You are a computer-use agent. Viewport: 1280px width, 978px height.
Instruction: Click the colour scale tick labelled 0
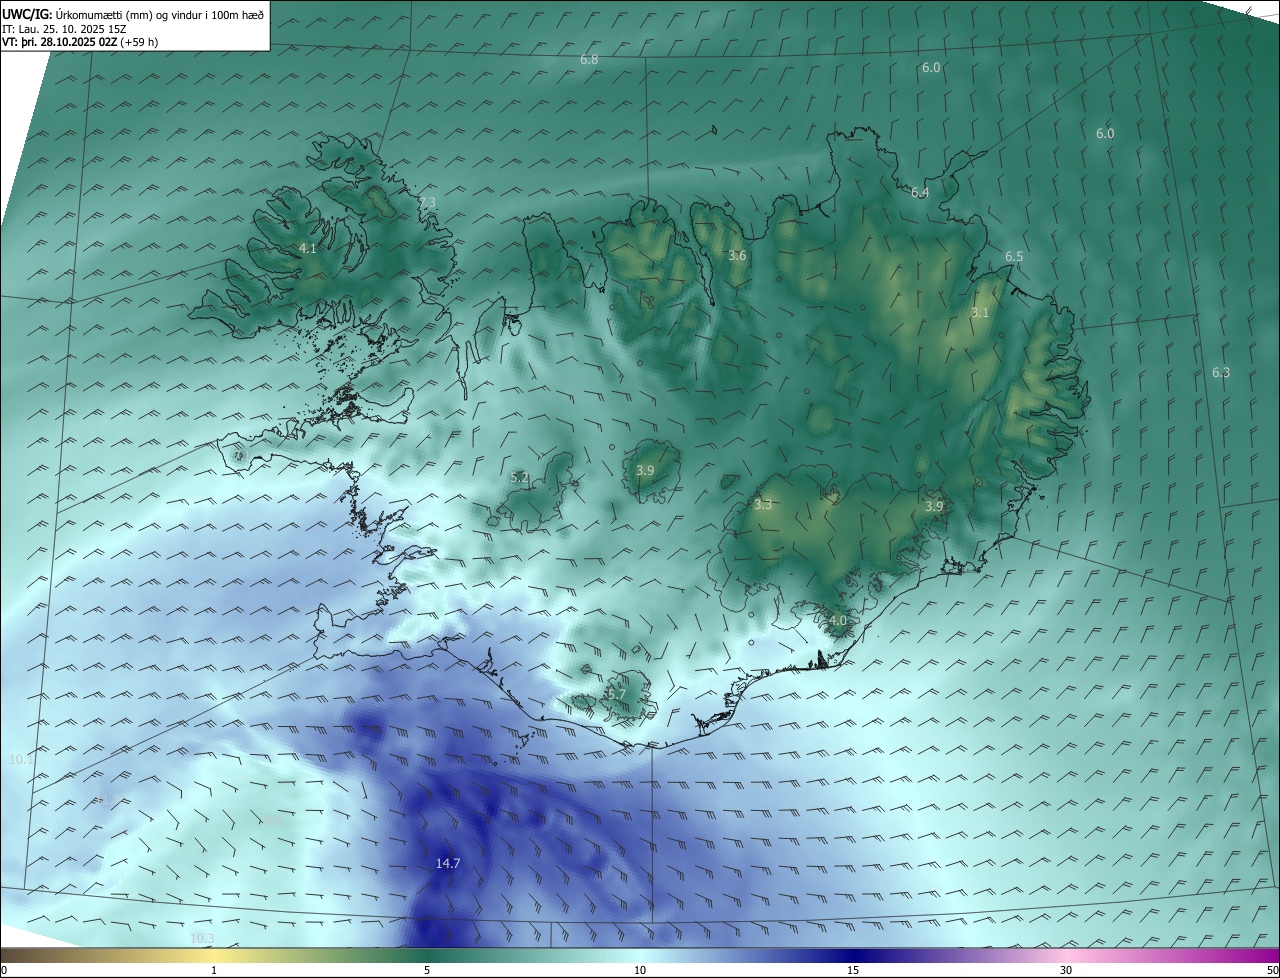click(4, 970)
